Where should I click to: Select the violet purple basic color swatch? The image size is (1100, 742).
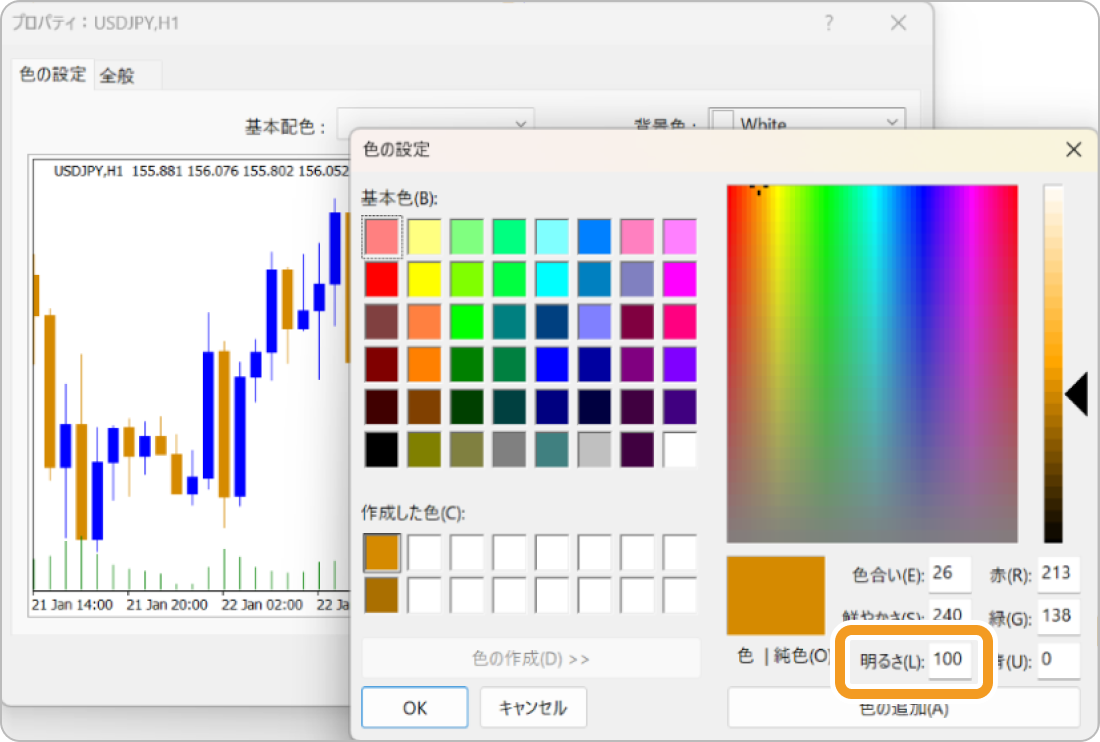click(x=680, y=365)
